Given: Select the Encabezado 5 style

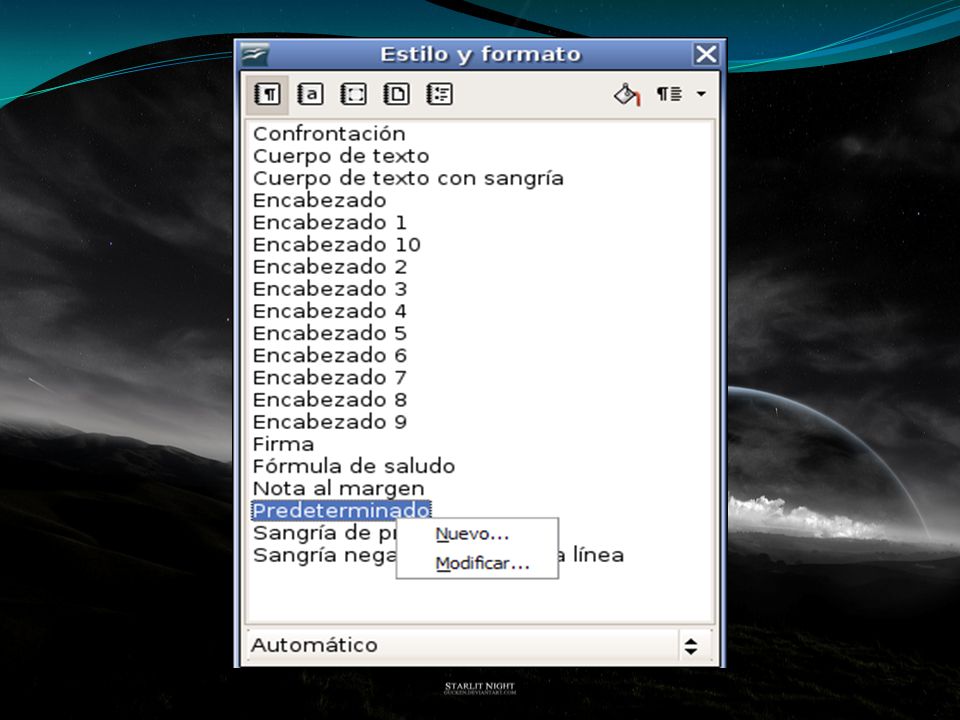Looking at the screenshot, I should pyautogui.click(x=329, y=333).
